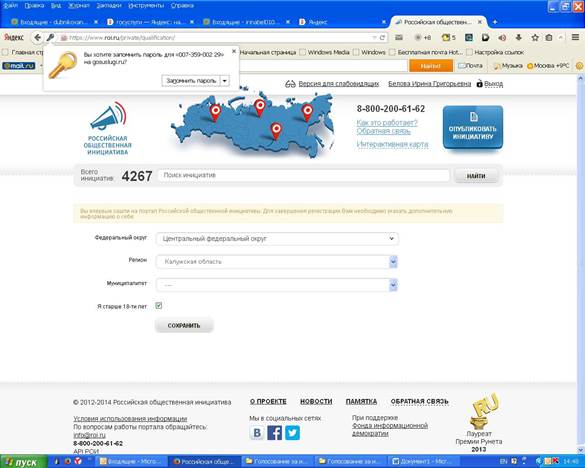Open the ПАМЯТКА footer link
Screen dimensions: 585x468
pos(361,402)
